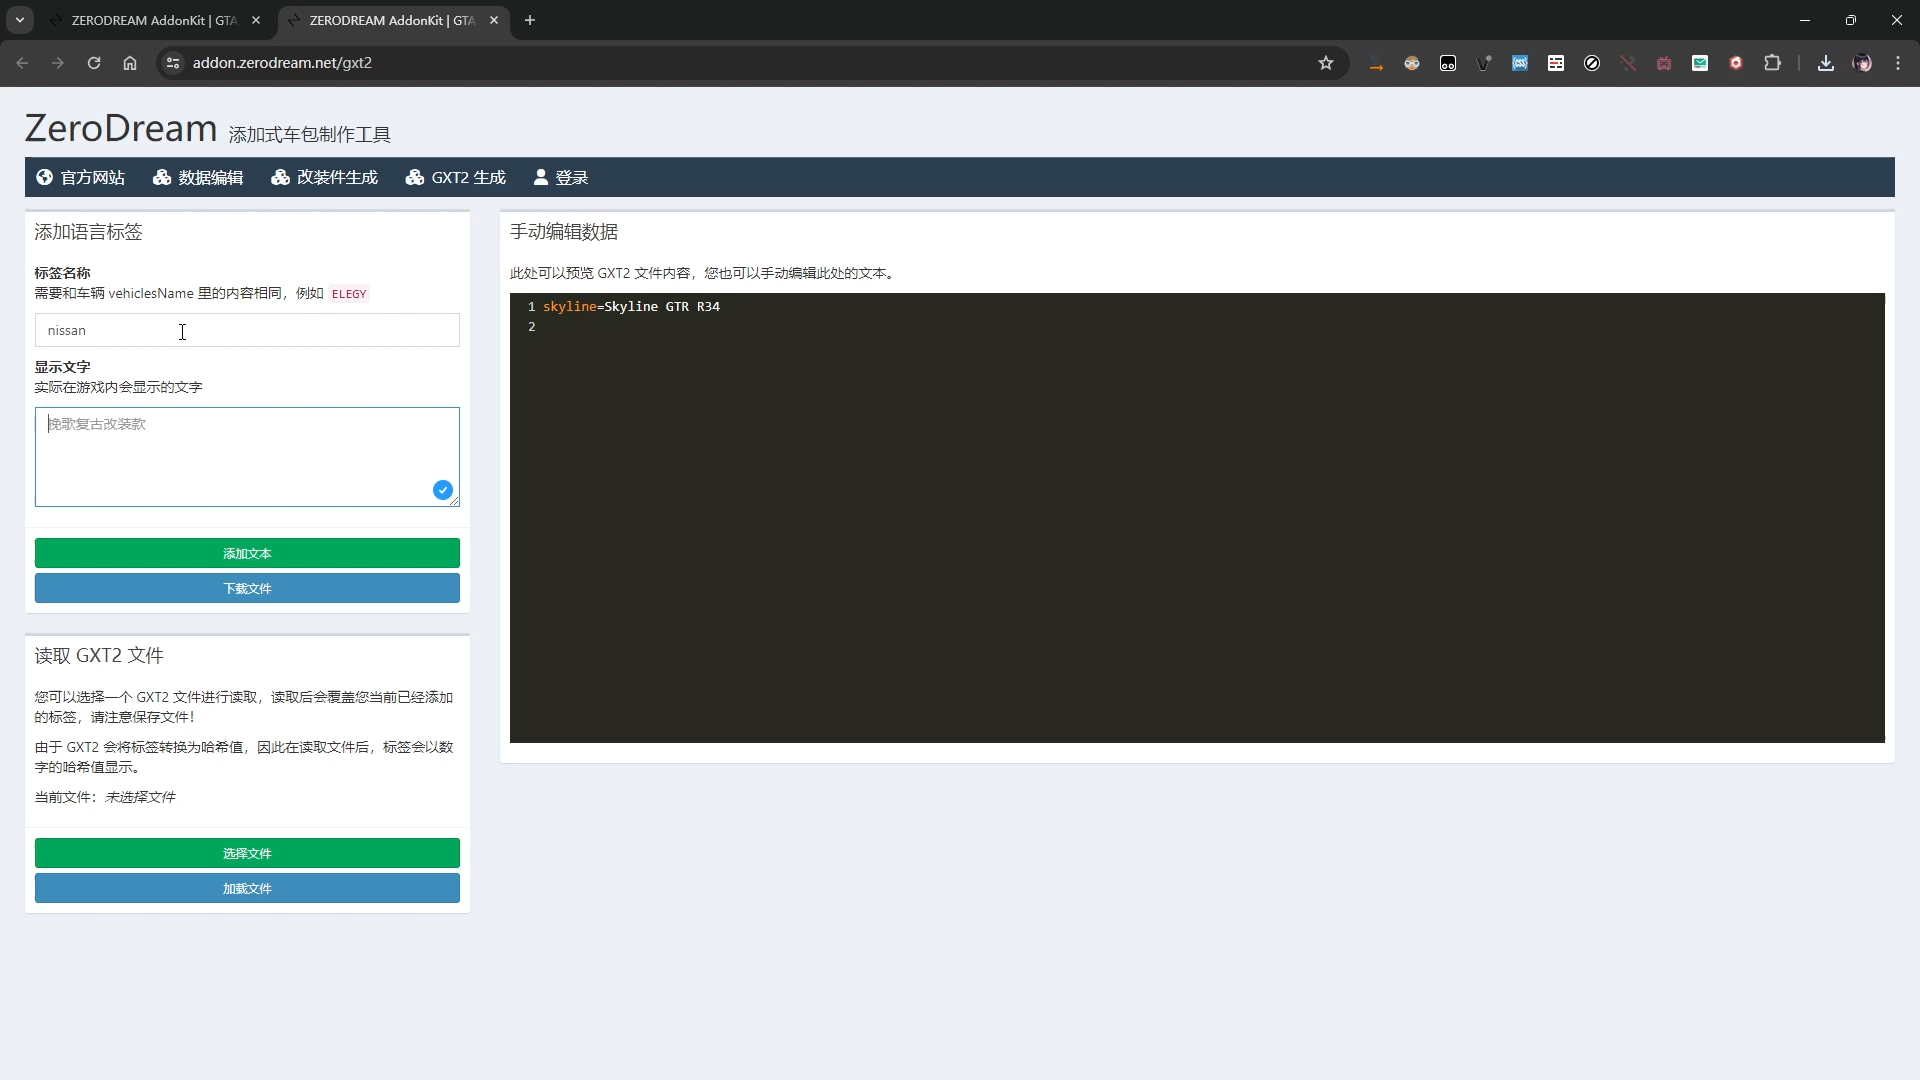Open 改装件生成 in the navigation bar
The image size is (1920, 1080).
tap(324, 177)
